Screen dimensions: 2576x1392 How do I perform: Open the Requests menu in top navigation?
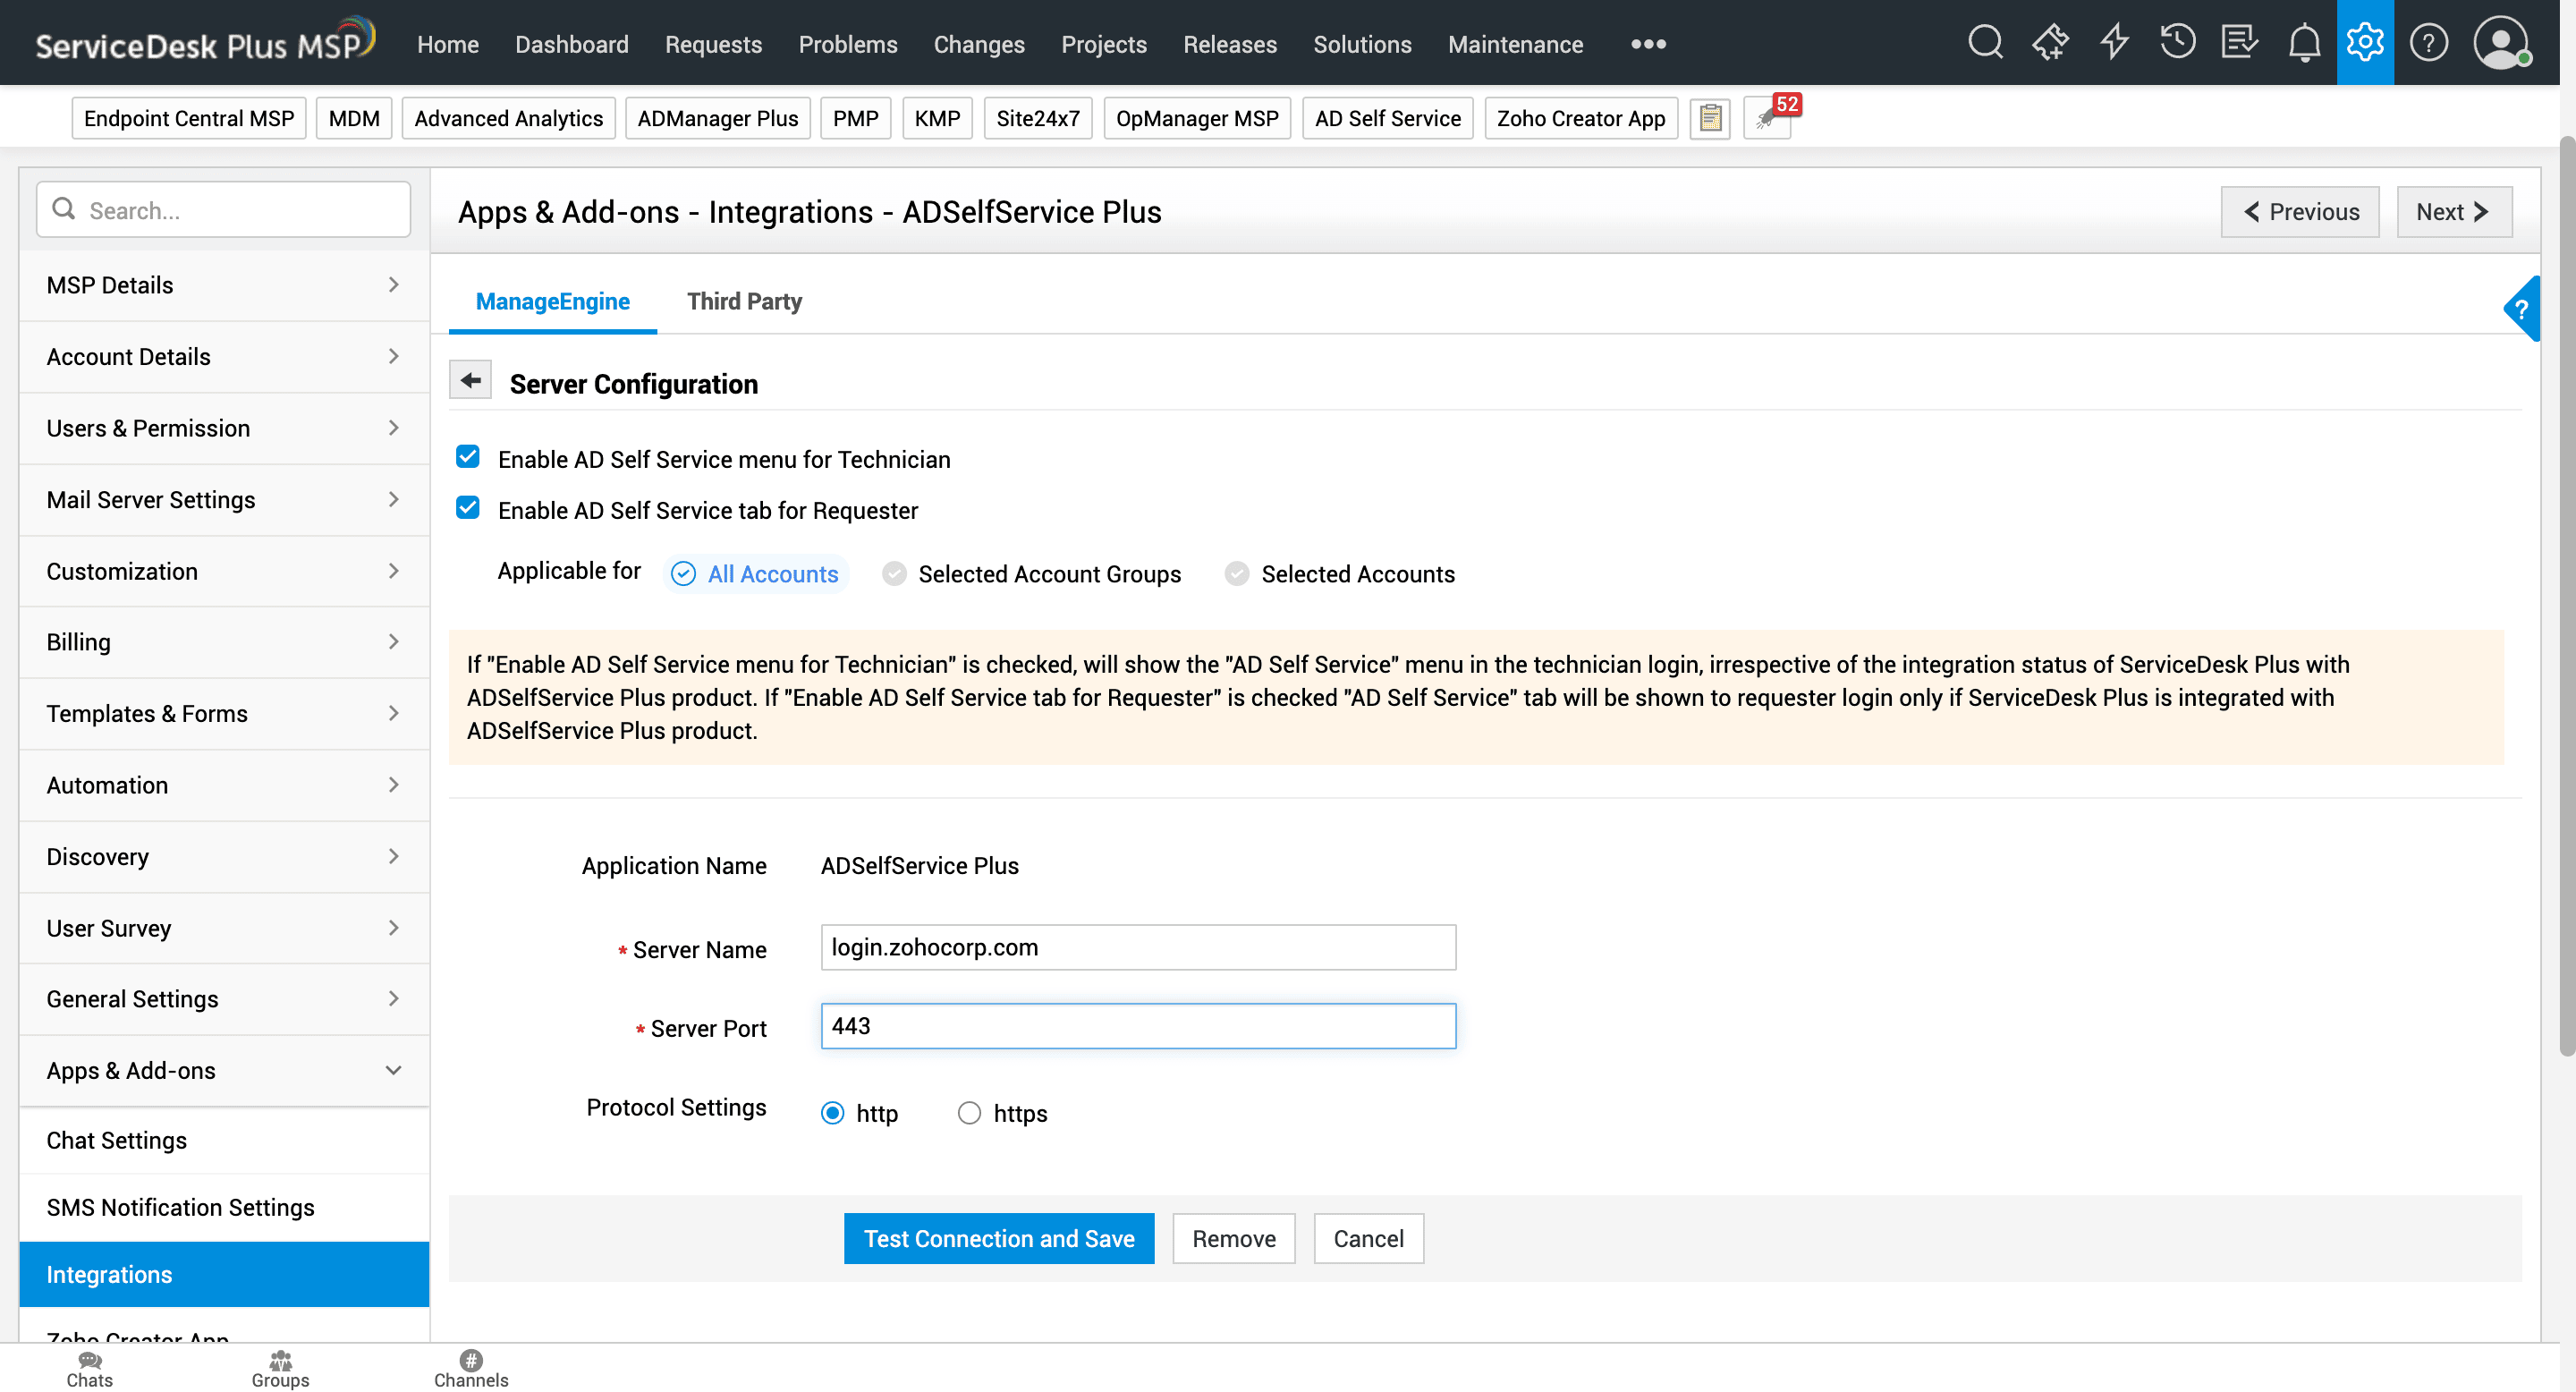(713, 44)
